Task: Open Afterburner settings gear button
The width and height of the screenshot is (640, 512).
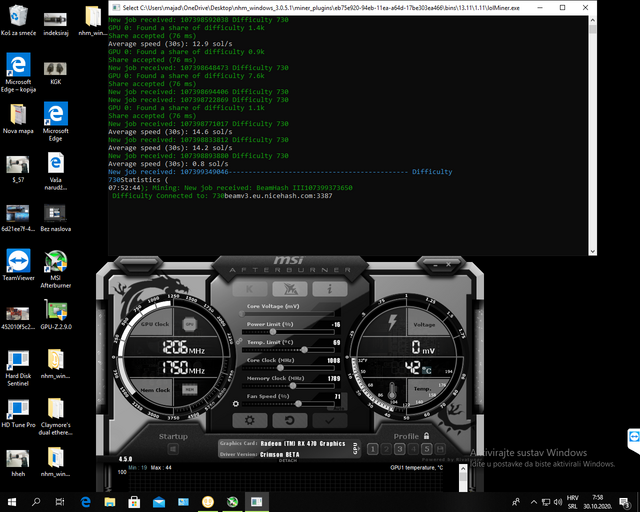Action: click(x=249, y=420)
